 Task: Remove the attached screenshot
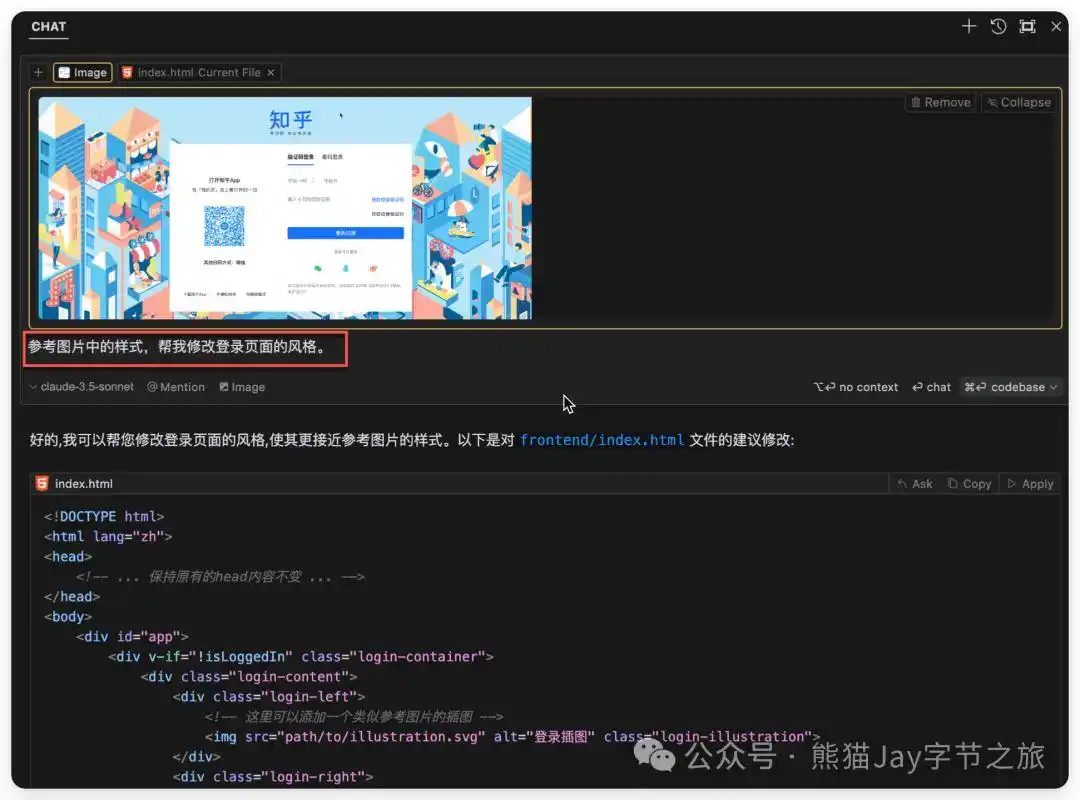939,102
